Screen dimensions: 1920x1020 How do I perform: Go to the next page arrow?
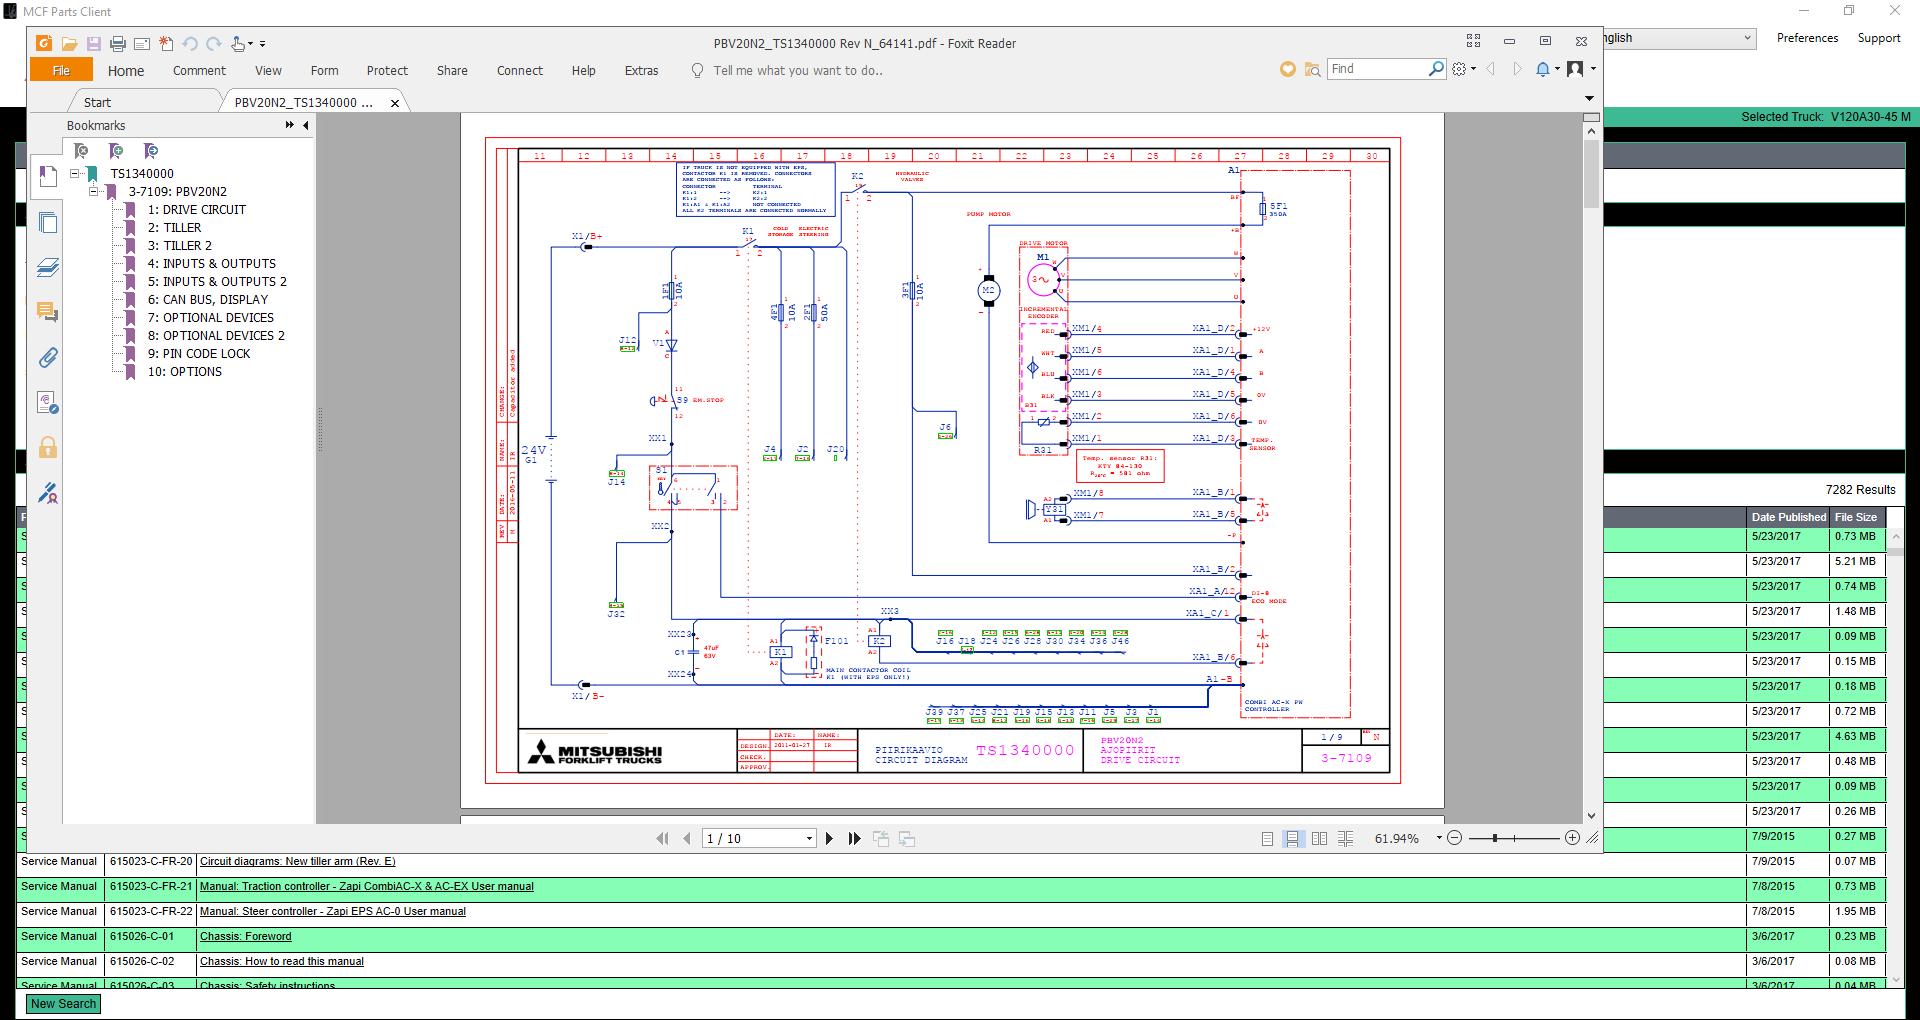829,839
